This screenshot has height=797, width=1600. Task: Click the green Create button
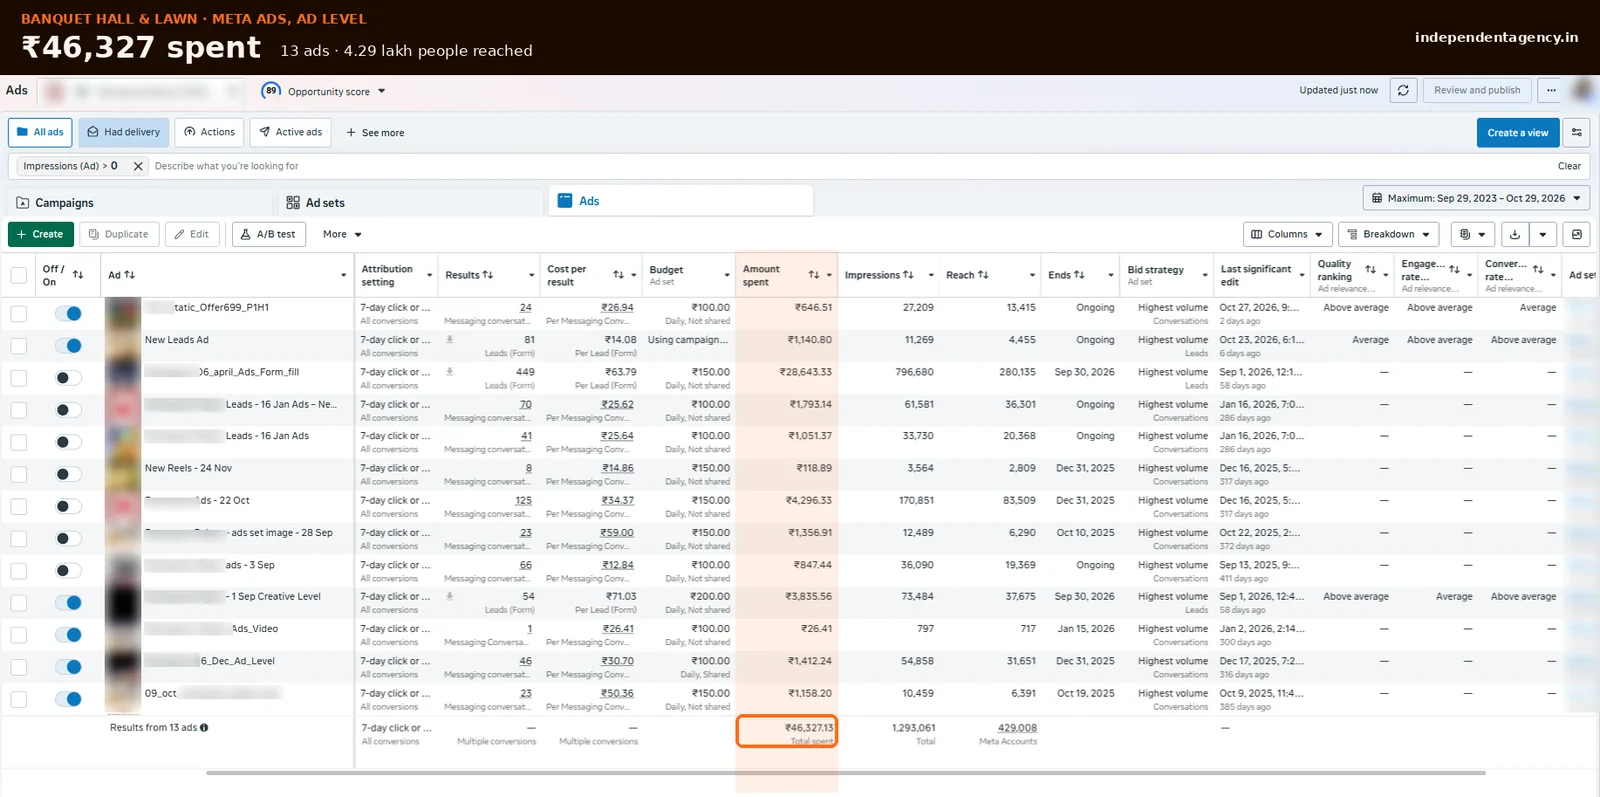click(x=40, y=234)
